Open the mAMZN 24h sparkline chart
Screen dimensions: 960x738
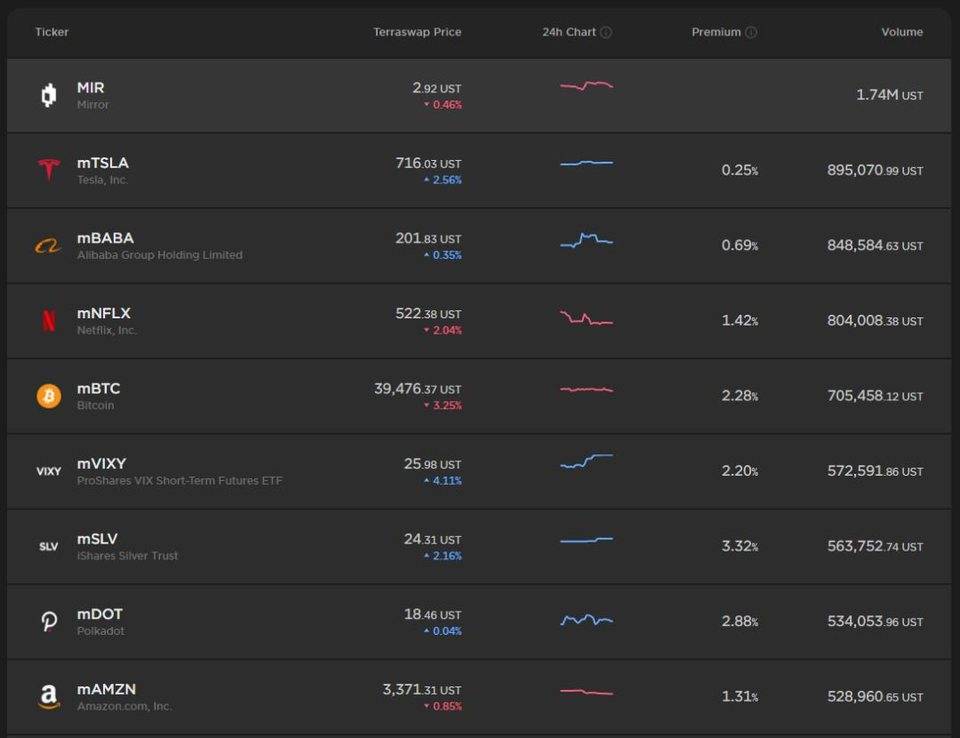pos(587,692)
